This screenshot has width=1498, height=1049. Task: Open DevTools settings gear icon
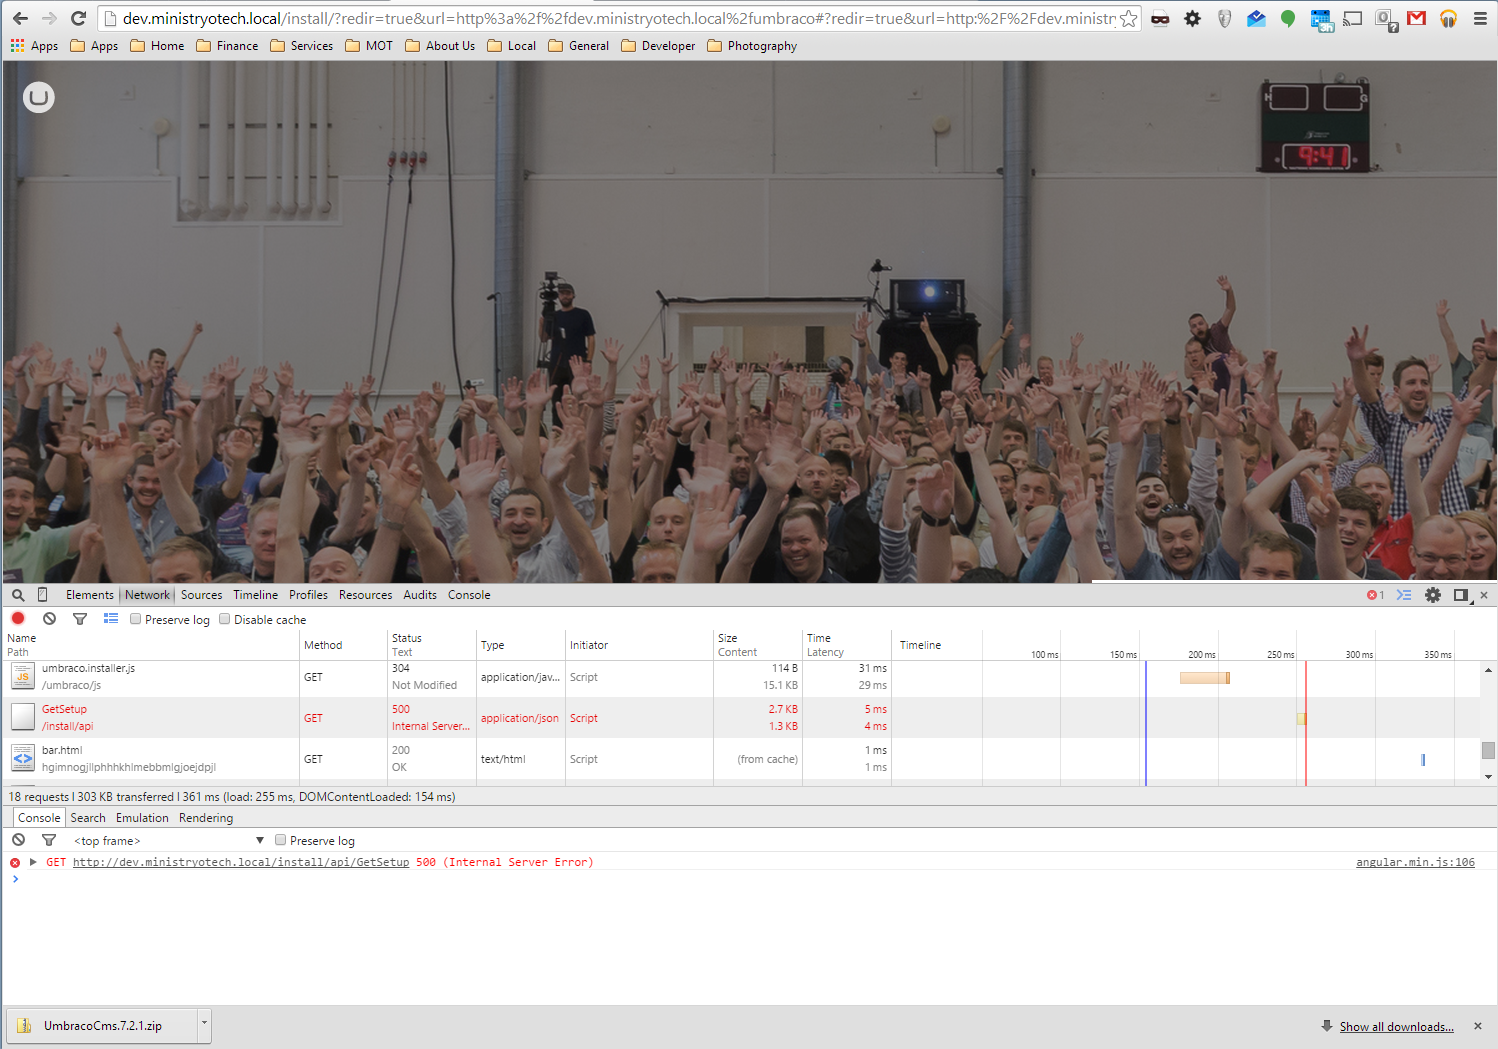(1433, 595)
